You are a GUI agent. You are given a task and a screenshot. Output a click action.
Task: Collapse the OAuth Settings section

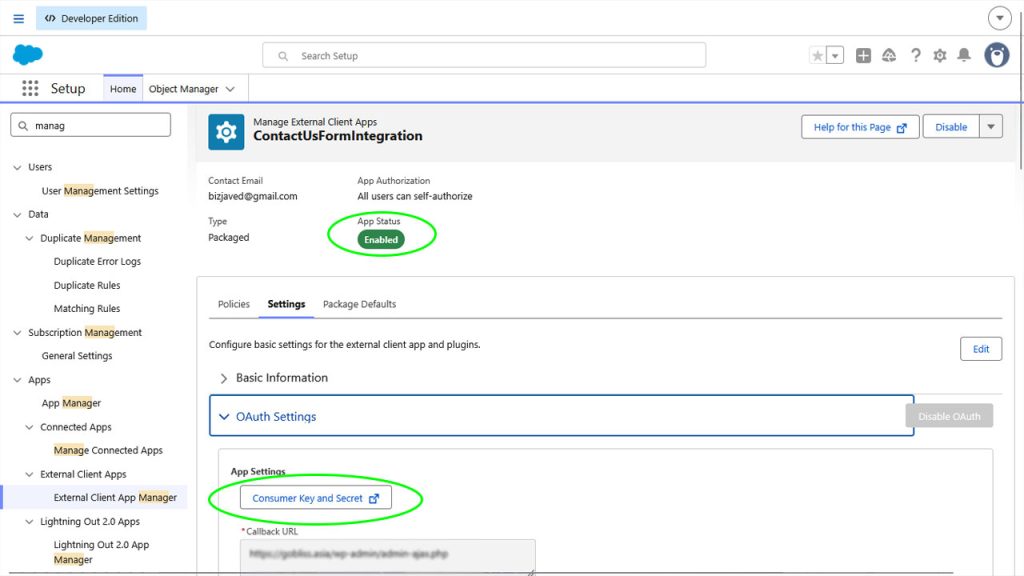click(224, 417)
